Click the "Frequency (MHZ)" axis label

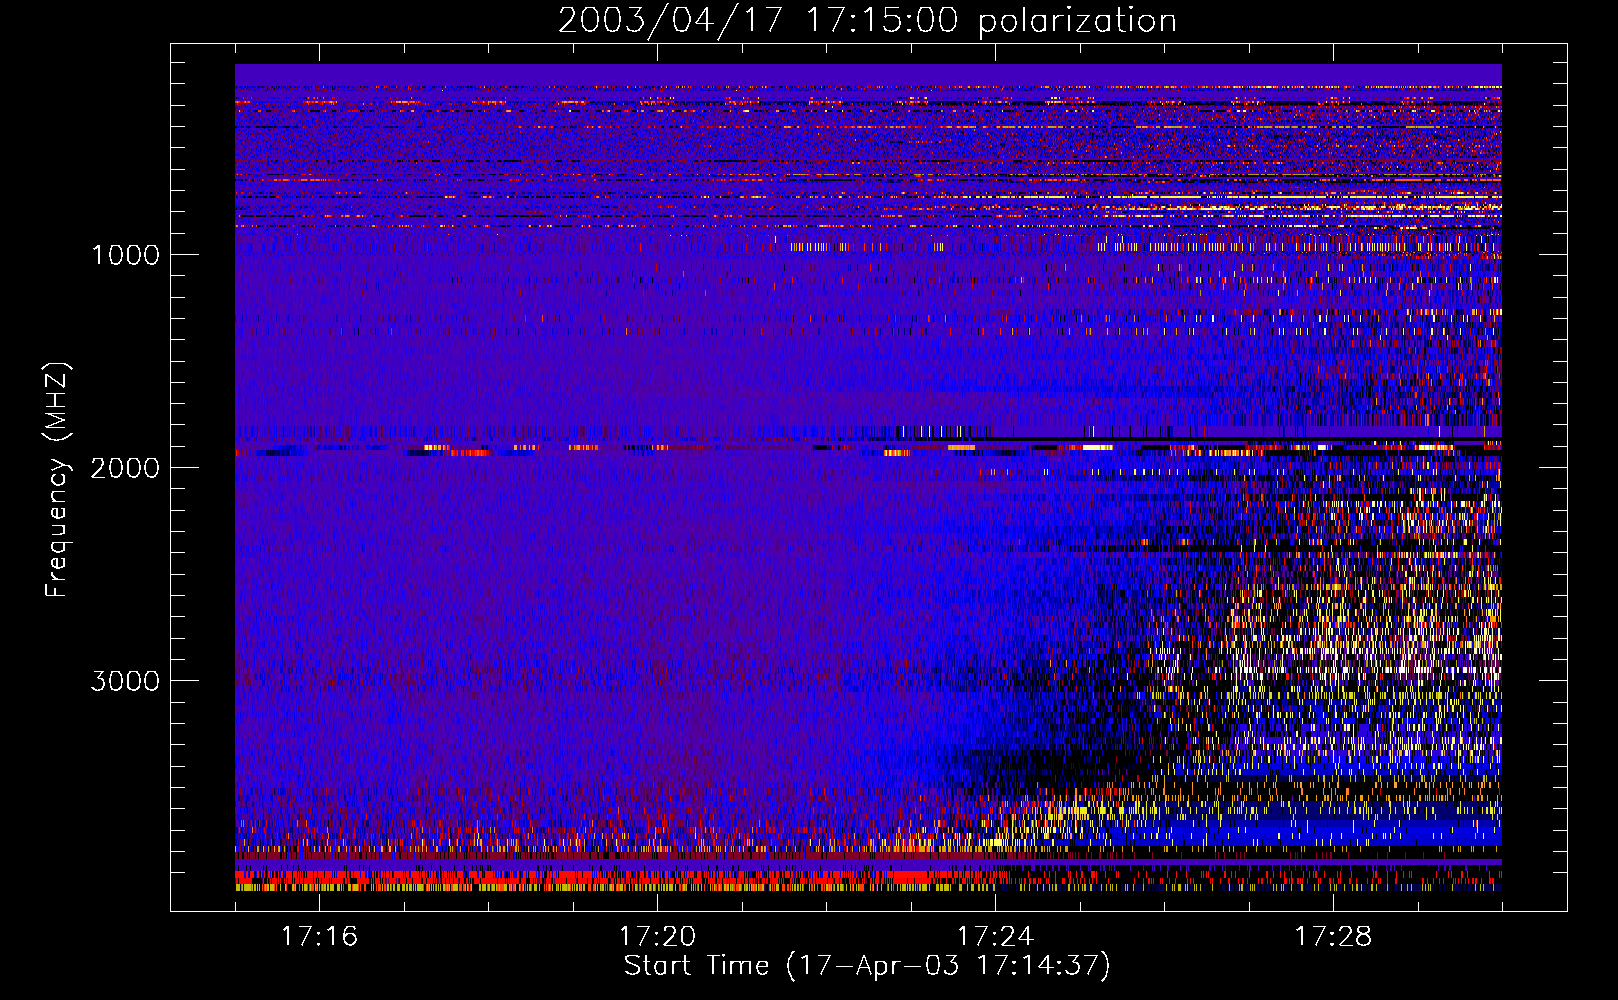coord(57,481)
